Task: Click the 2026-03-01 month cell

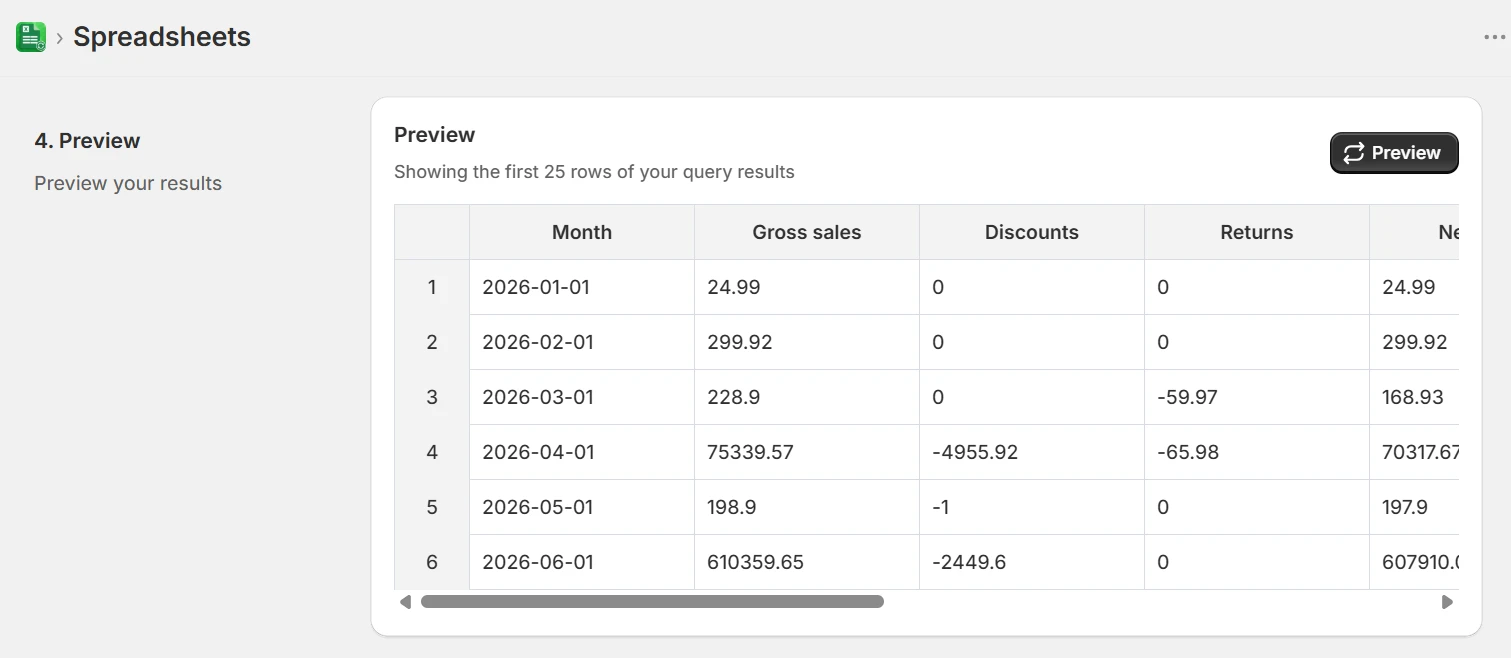Action: 582,397
